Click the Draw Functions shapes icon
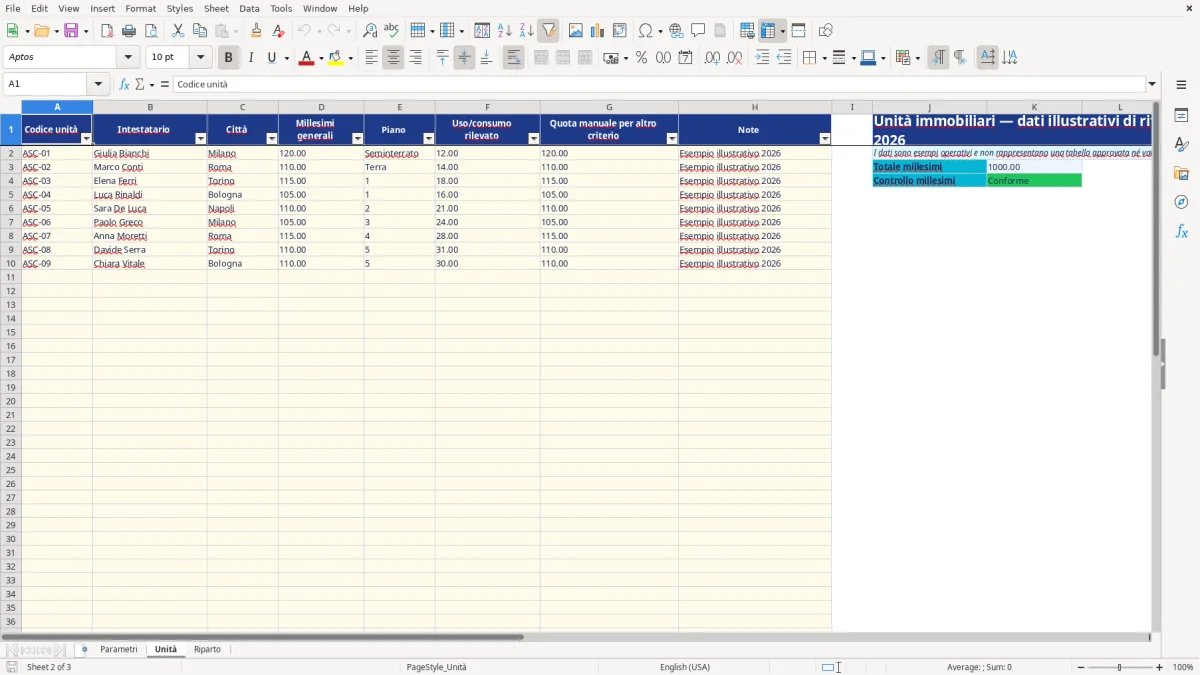 pos(825,30)
